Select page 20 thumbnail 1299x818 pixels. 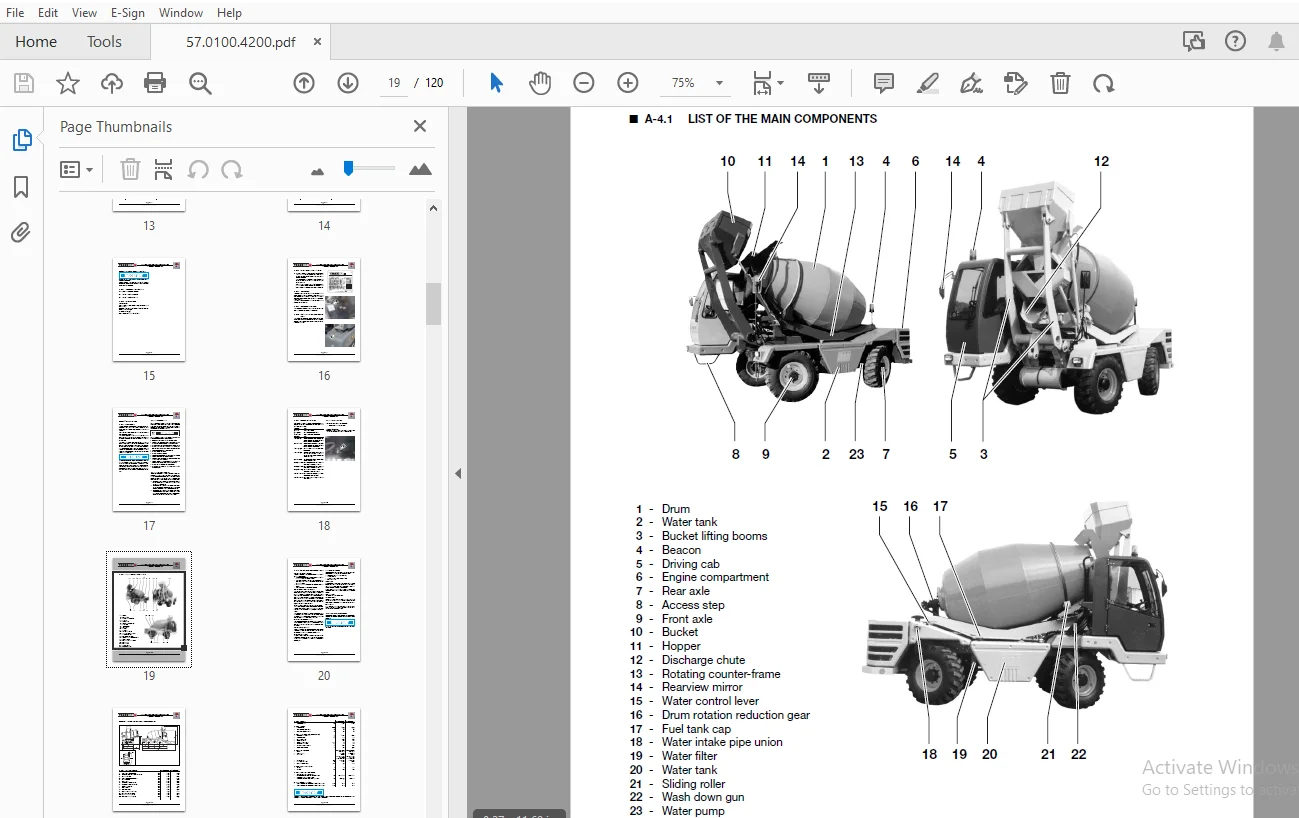[x=324, y=609]
